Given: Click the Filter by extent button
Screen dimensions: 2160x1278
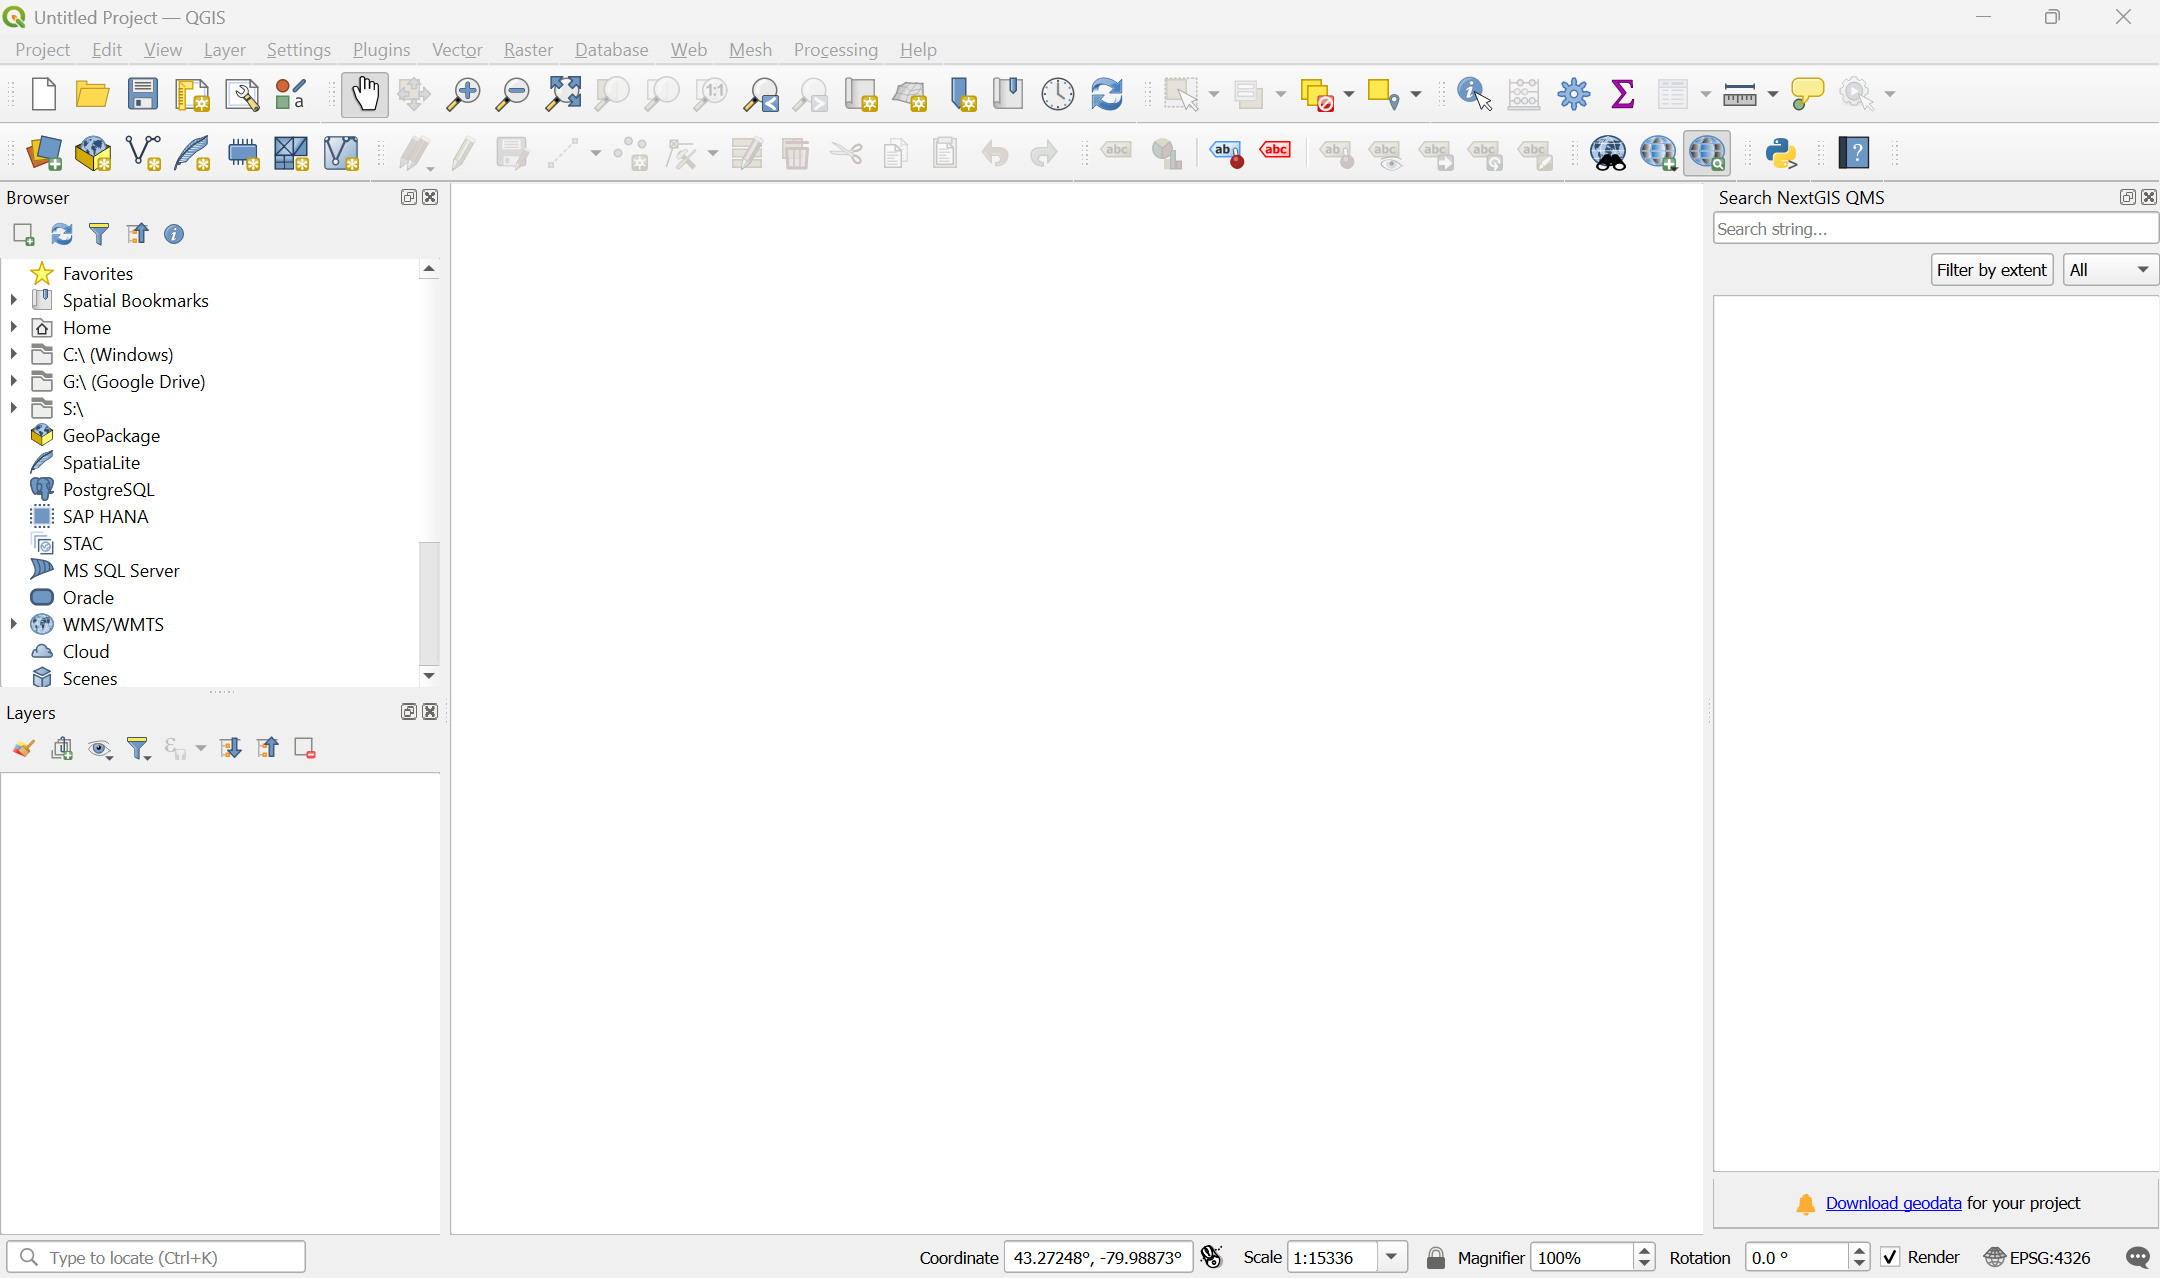Looking at the screenshot, I should (x=1992, y=270).
